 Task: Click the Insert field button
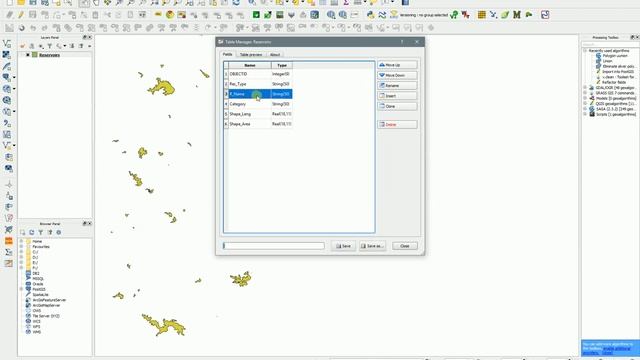pyautogui.click(x=397, y=96)
